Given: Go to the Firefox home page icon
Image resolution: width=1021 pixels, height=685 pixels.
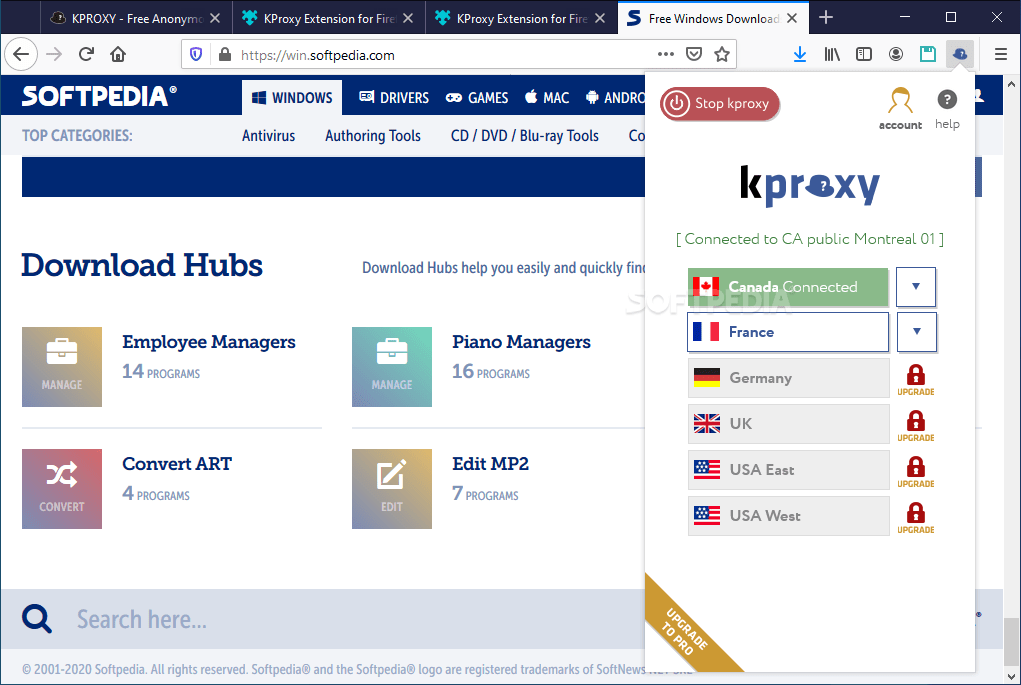Looking at the screenshot, I should pyautogui.click(x=118, y=54).
